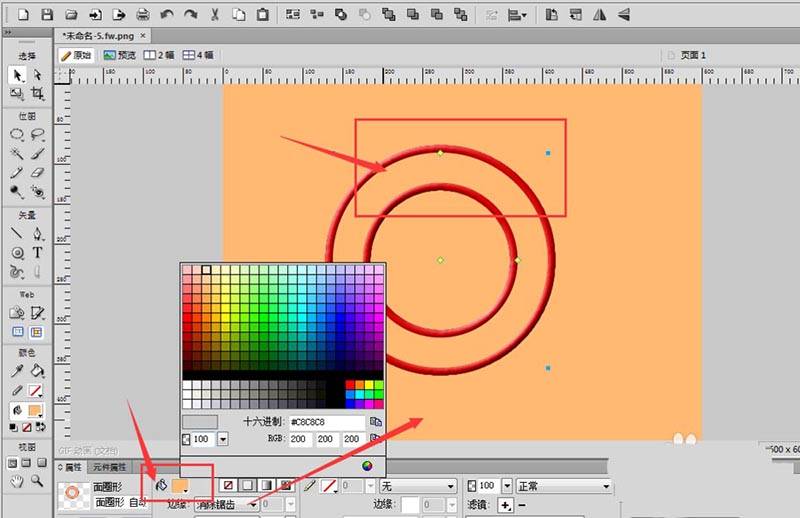The image size is (800, 518).
Task: Expand the fill edge 消除锯齿 dropdown
Action: coord(253,506)
